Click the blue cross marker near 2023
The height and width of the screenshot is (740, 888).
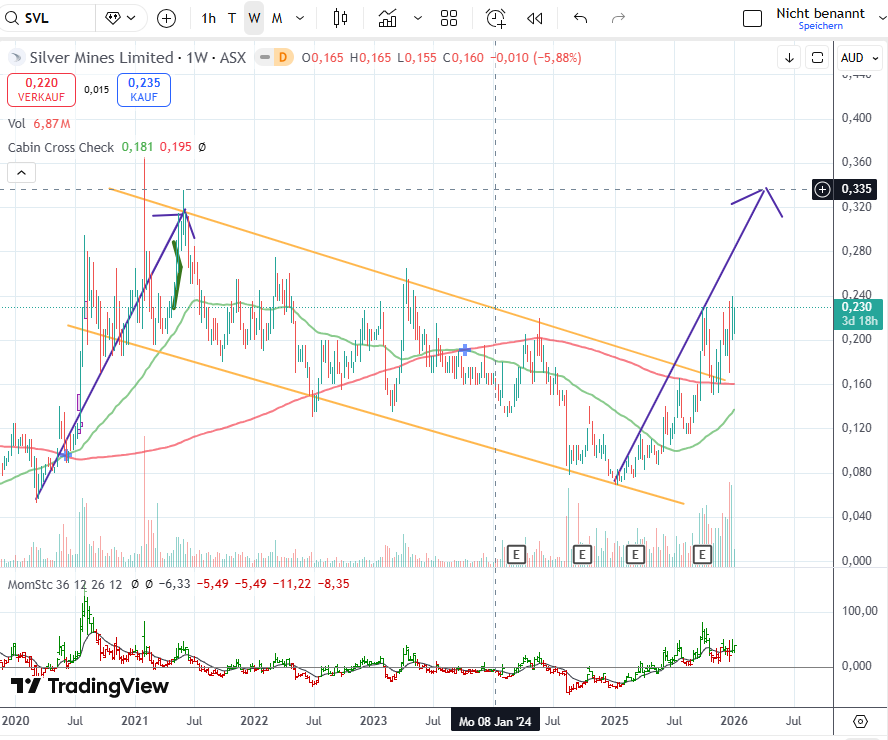click(x=464, y=350)
